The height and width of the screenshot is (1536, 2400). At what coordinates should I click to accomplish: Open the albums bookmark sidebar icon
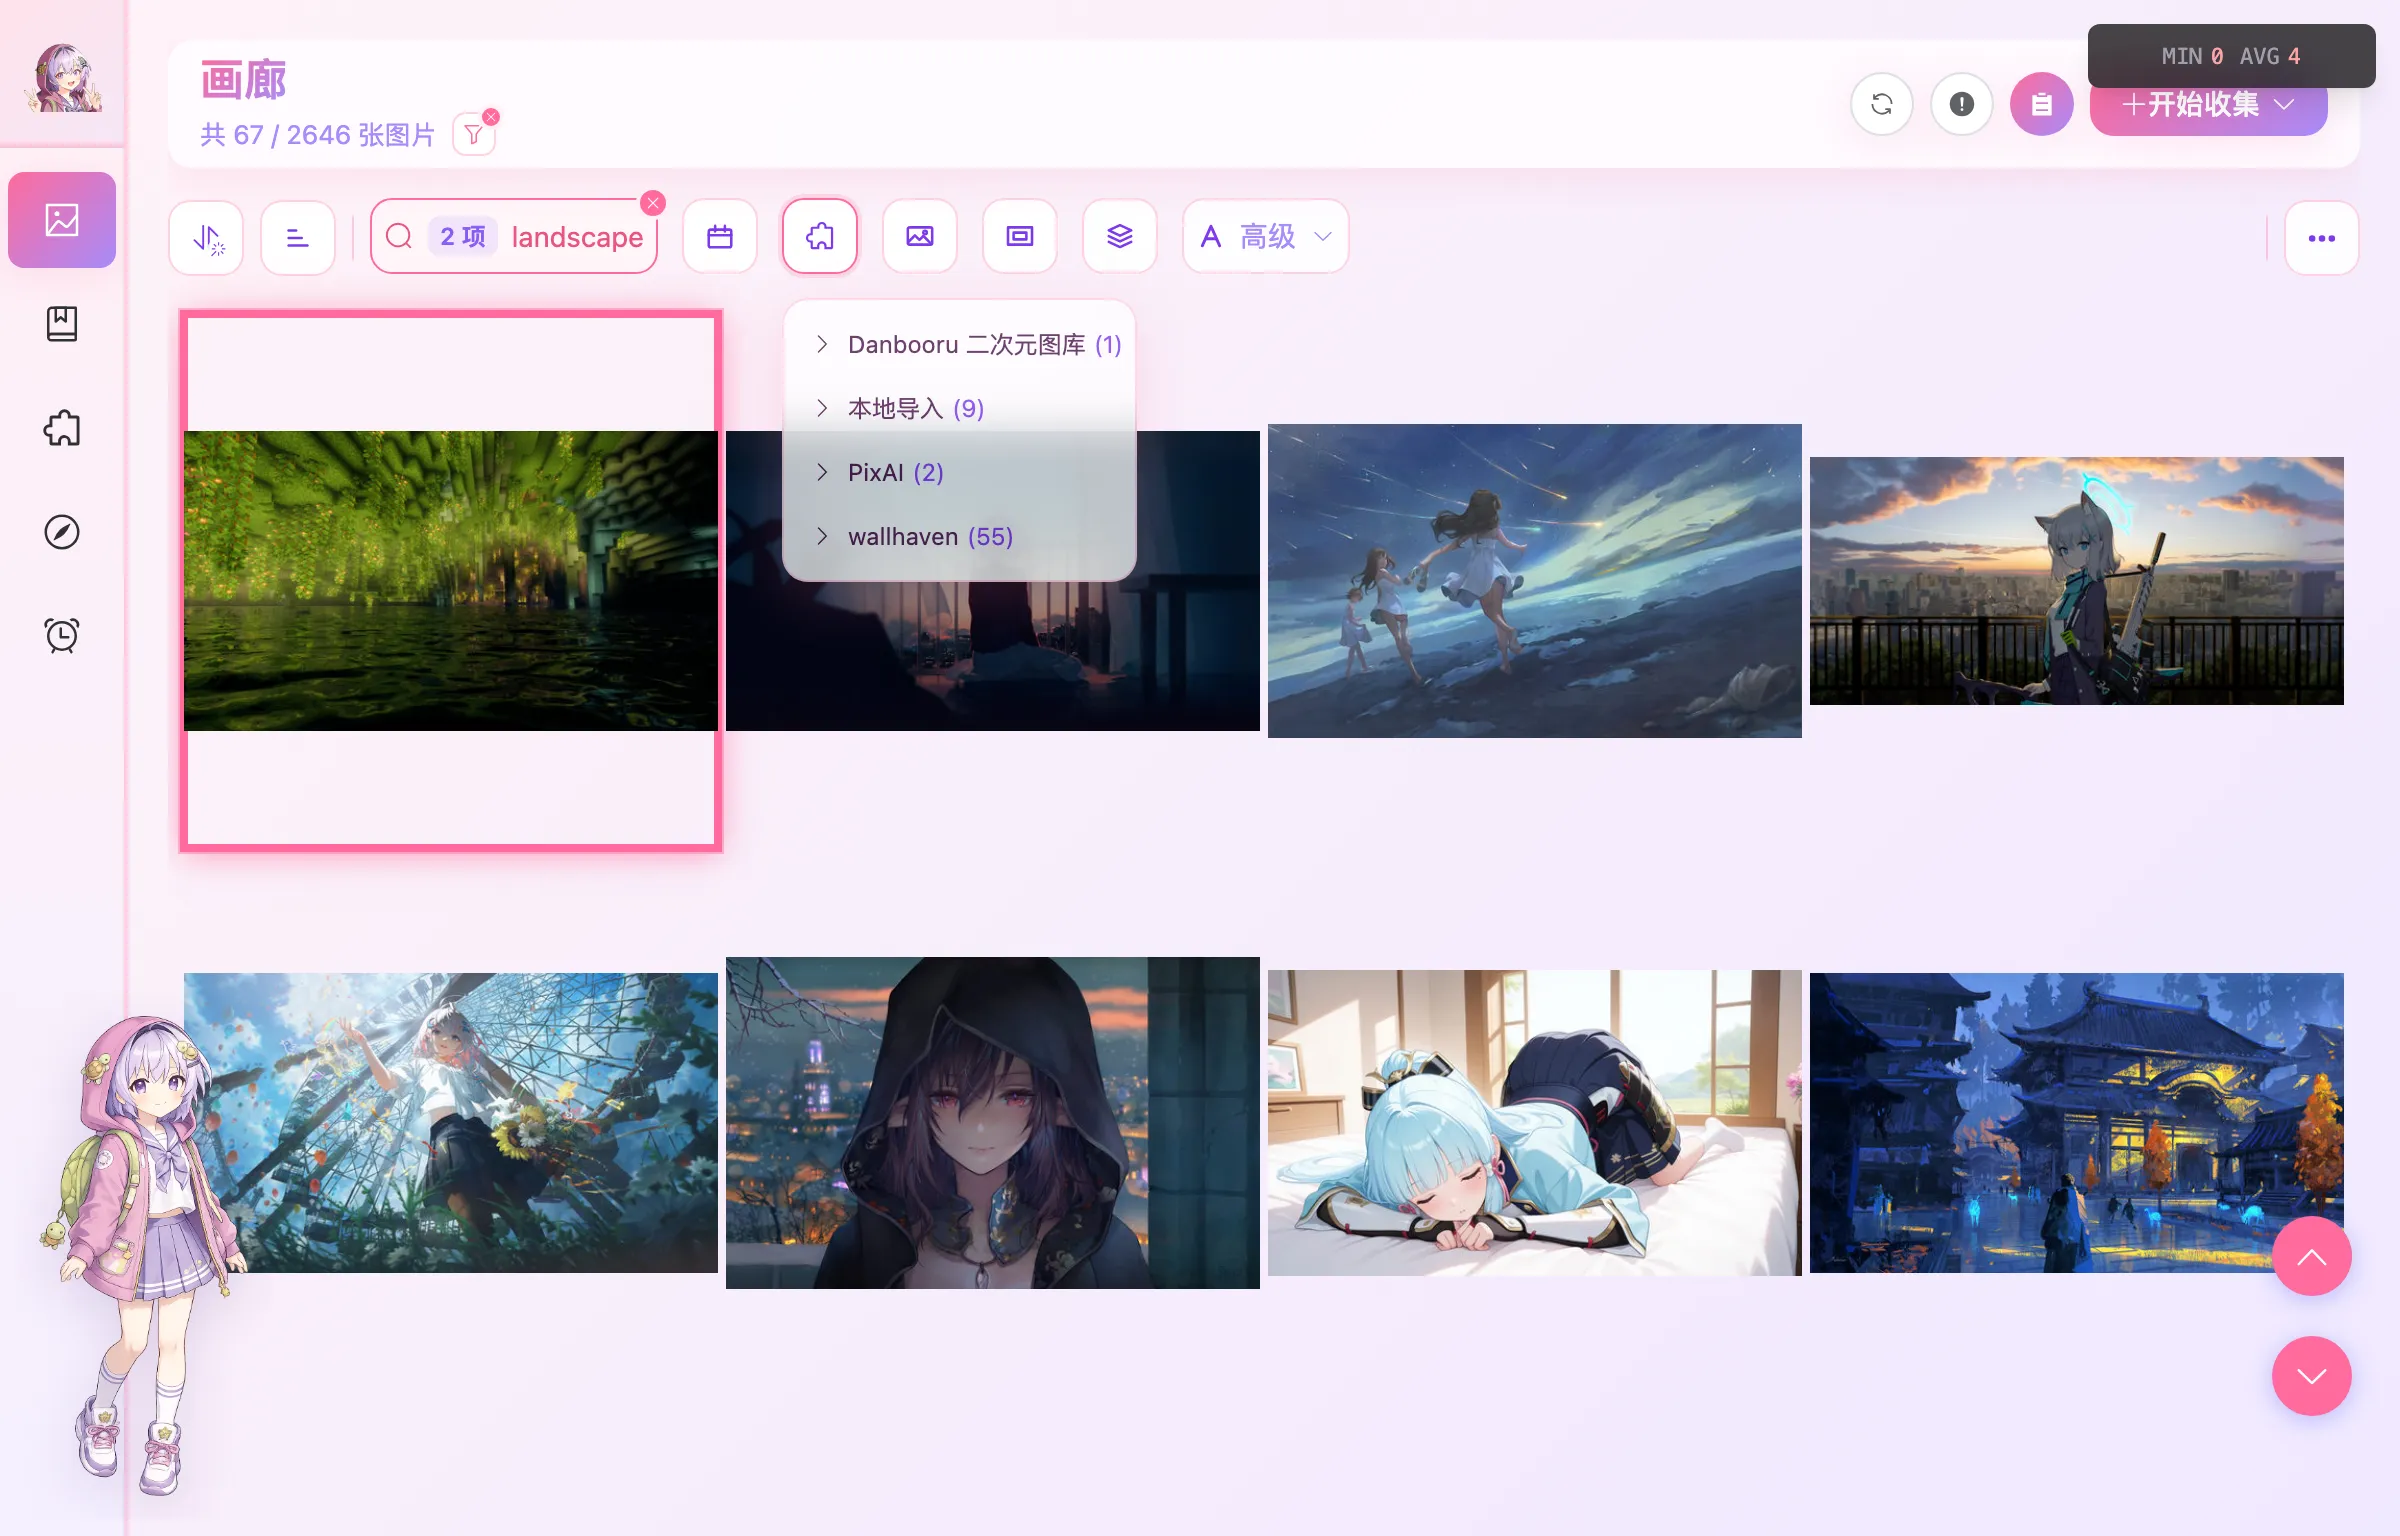[62, 324]
